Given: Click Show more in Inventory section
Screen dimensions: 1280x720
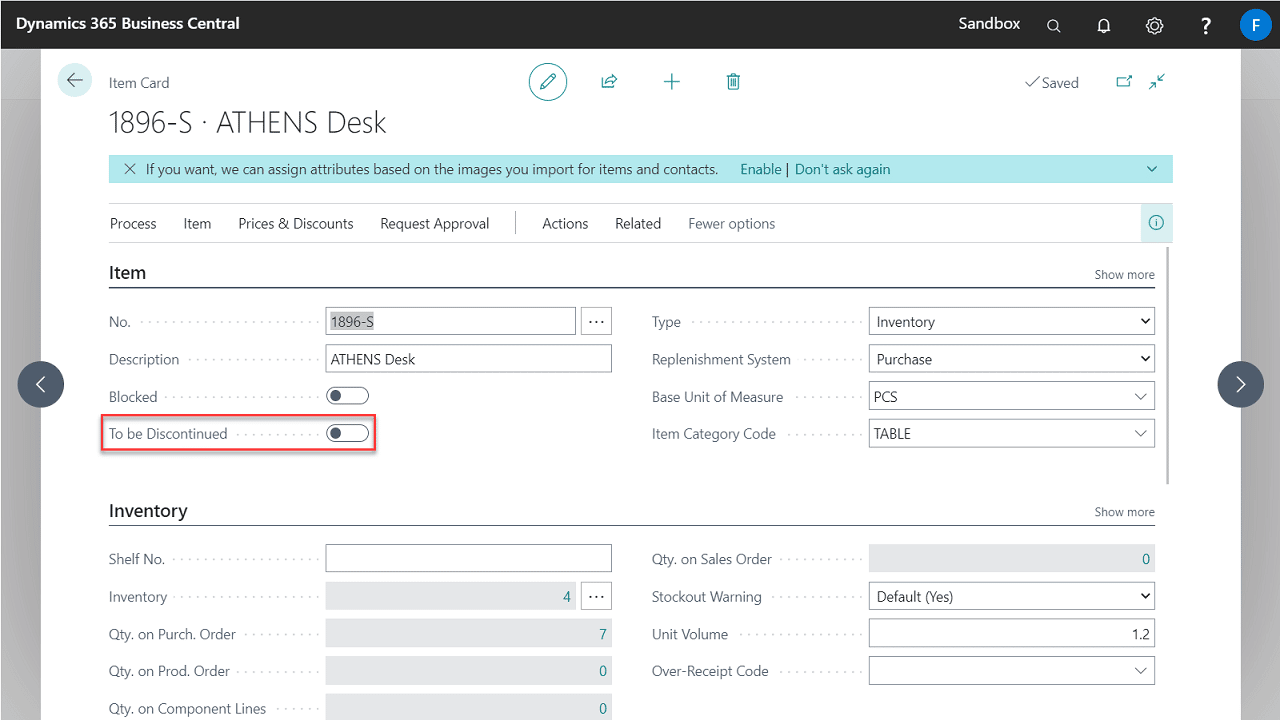Looking at the screenshot, I should [1124, 511].
